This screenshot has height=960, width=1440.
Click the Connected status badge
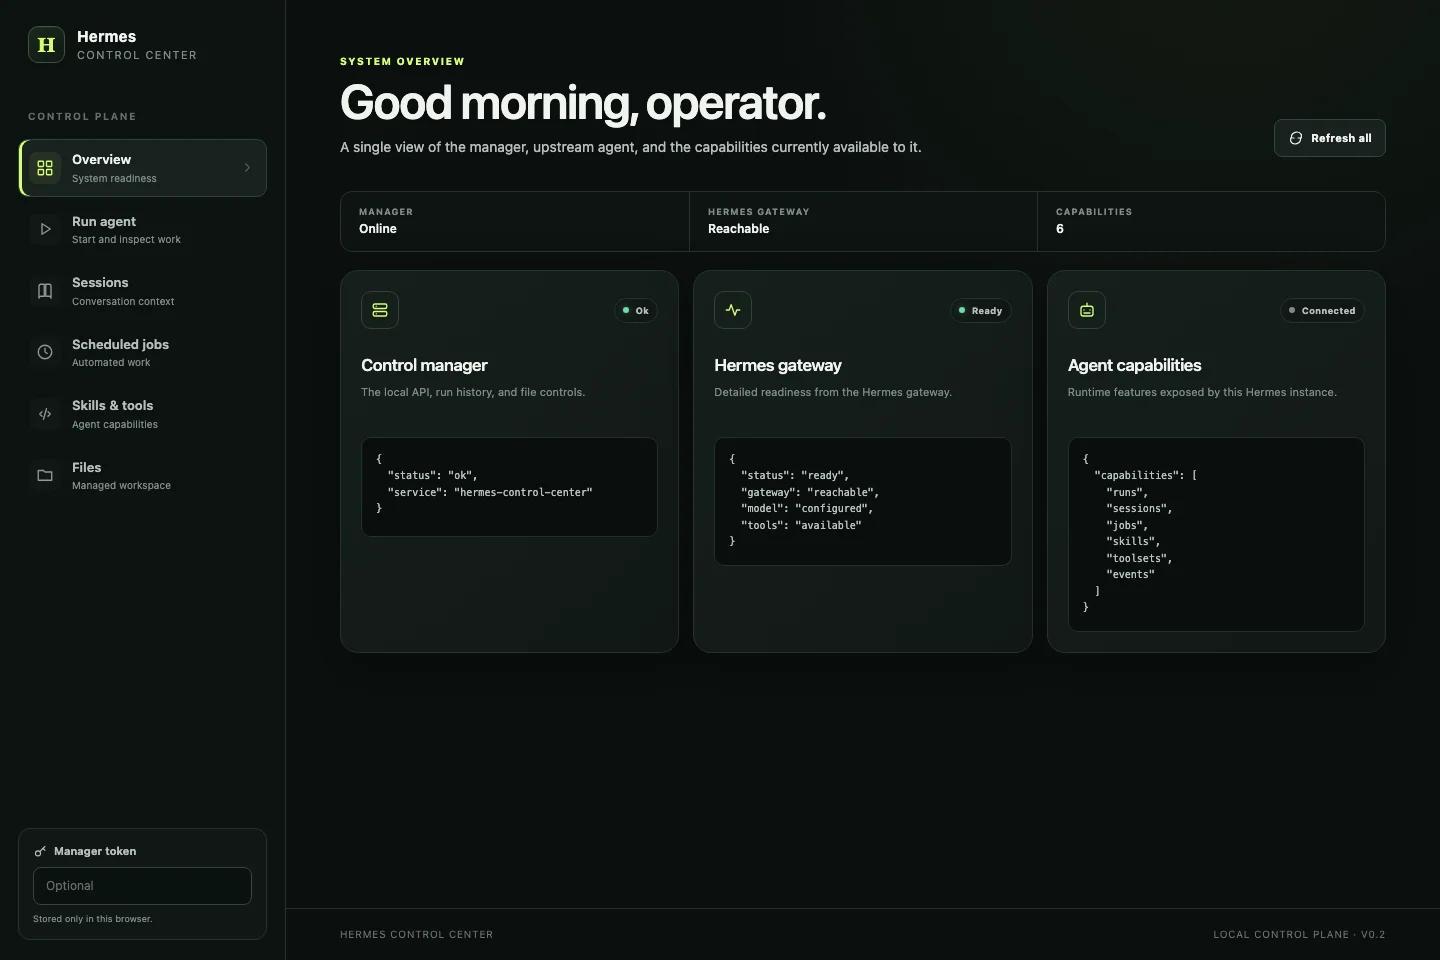[x=1322, y=310]
